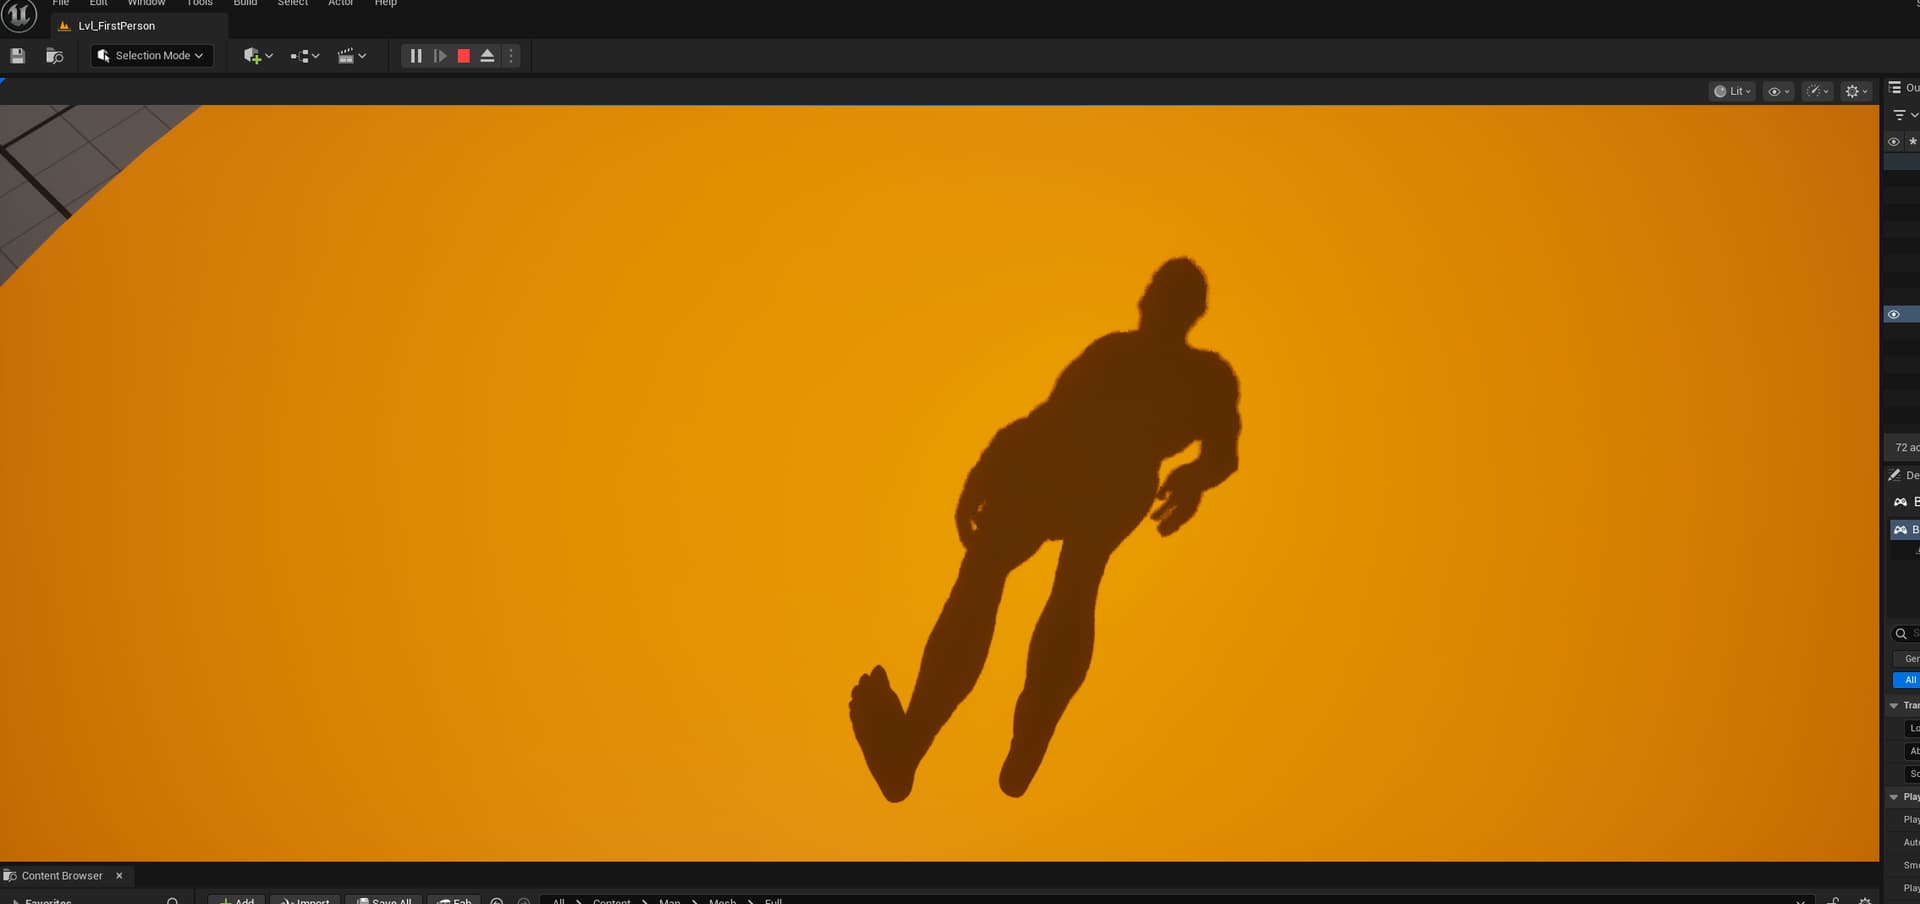This screenshot has width=1920, height=904.
Task: Open the browse content folder icon
Action: [55, 56]
